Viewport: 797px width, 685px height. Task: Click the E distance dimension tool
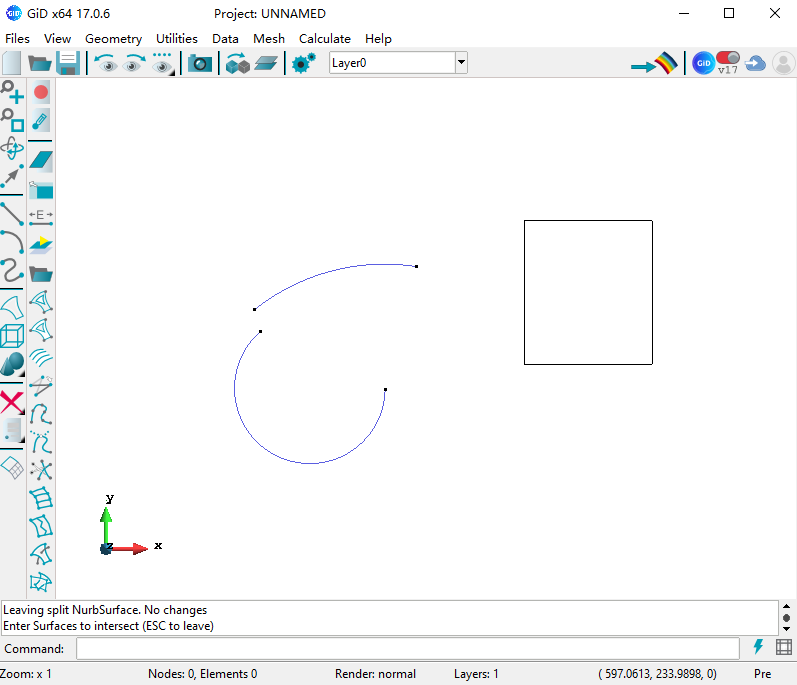(41, 217)
